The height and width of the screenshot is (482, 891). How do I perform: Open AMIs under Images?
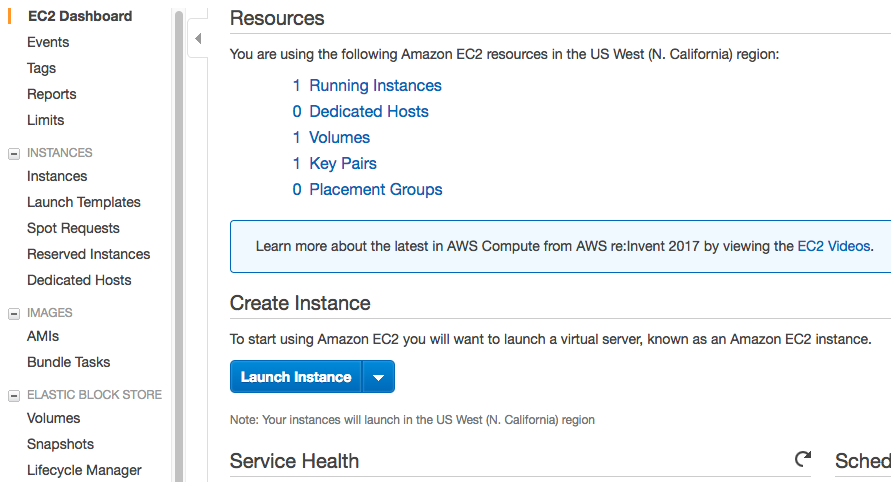pyautogui.click(x=43, y=336)
